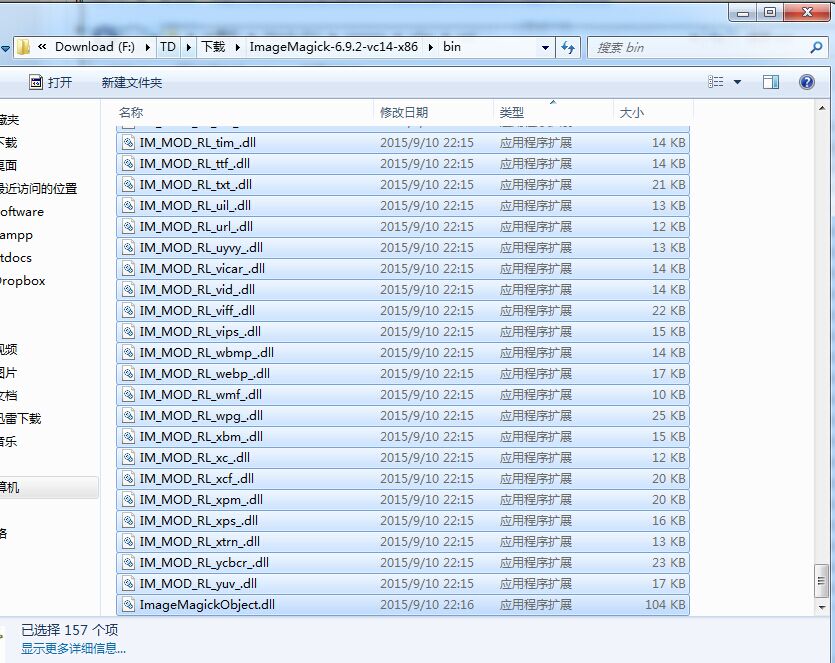
Task: Navigate to the 下载 folder in breadcrumb
Action: tap(213, 47)
